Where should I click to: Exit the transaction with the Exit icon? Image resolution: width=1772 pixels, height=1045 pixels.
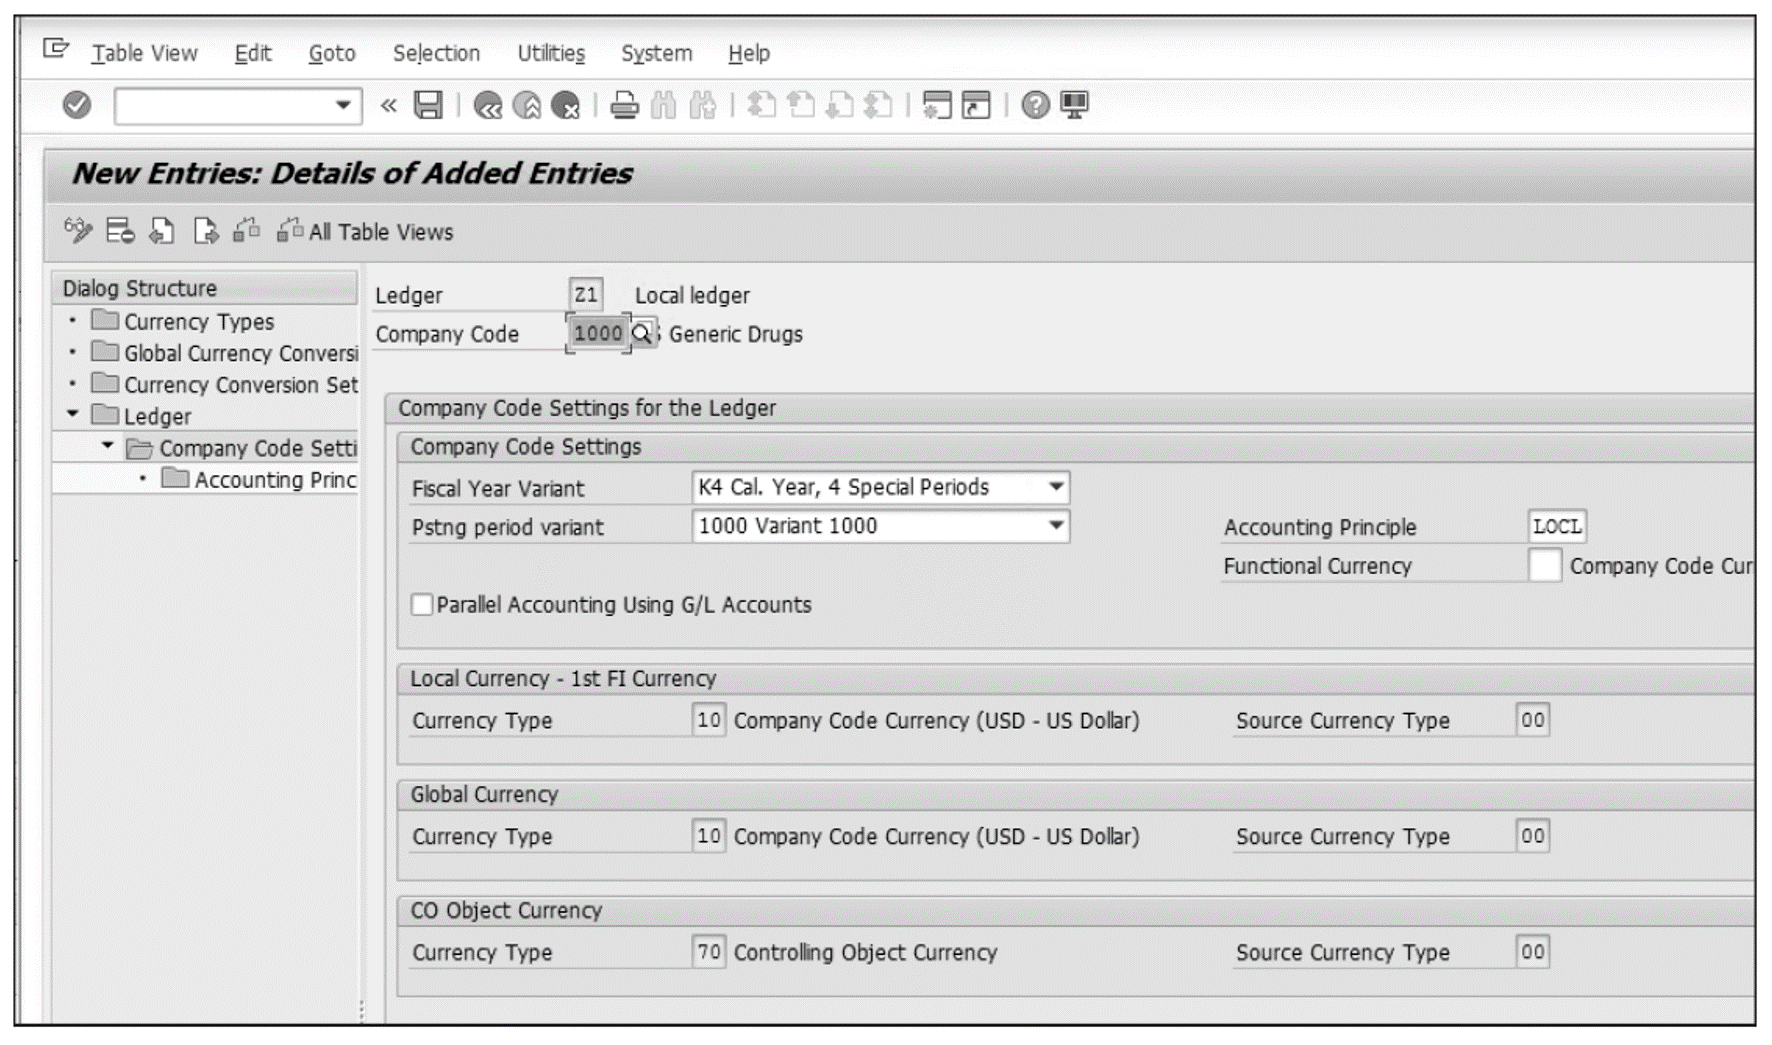click(526, 105)
